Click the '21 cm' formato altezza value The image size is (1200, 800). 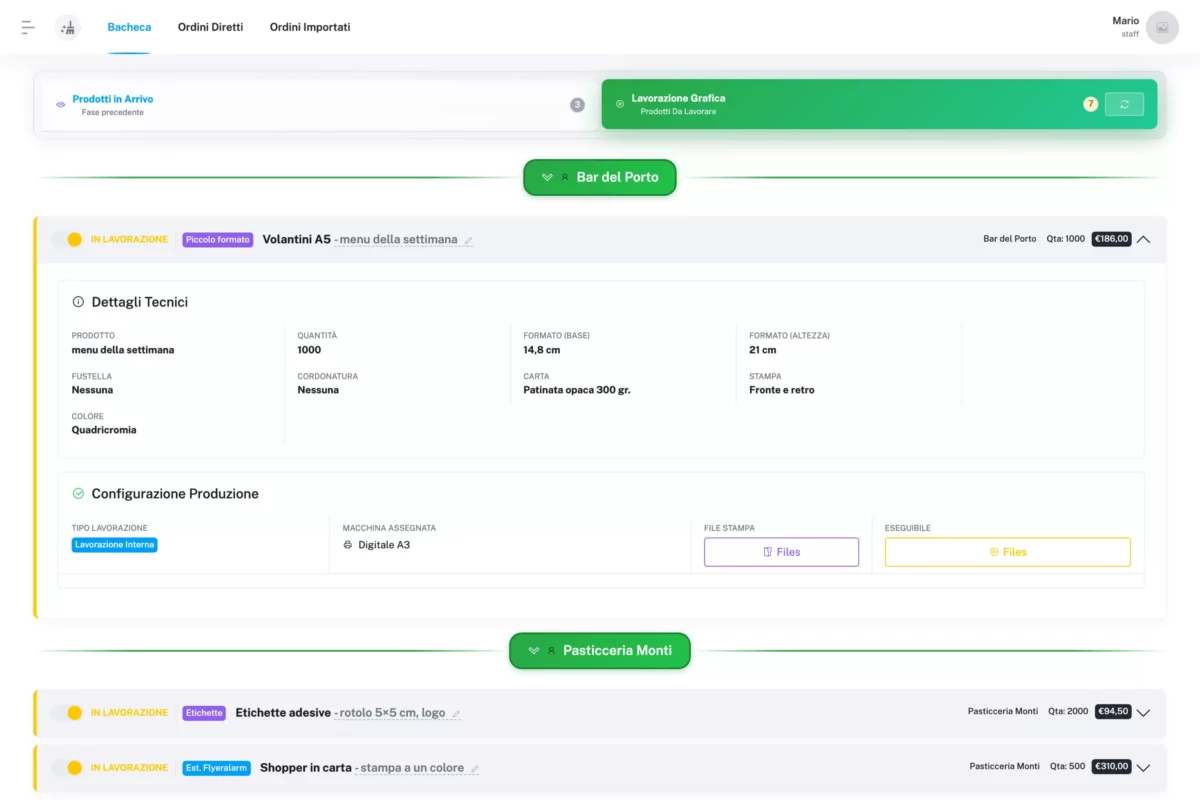[x=763, y=350]
